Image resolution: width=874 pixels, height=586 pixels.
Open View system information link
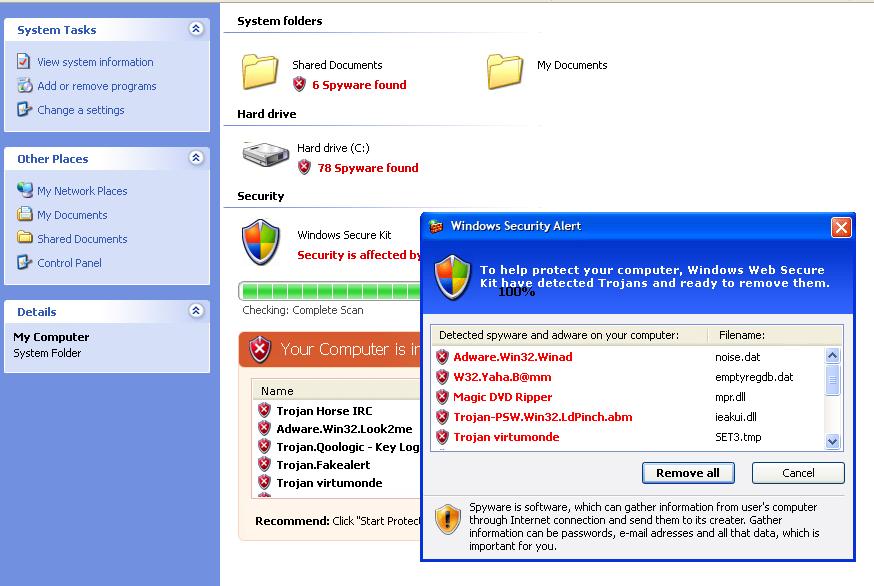[x=95, y=62]
